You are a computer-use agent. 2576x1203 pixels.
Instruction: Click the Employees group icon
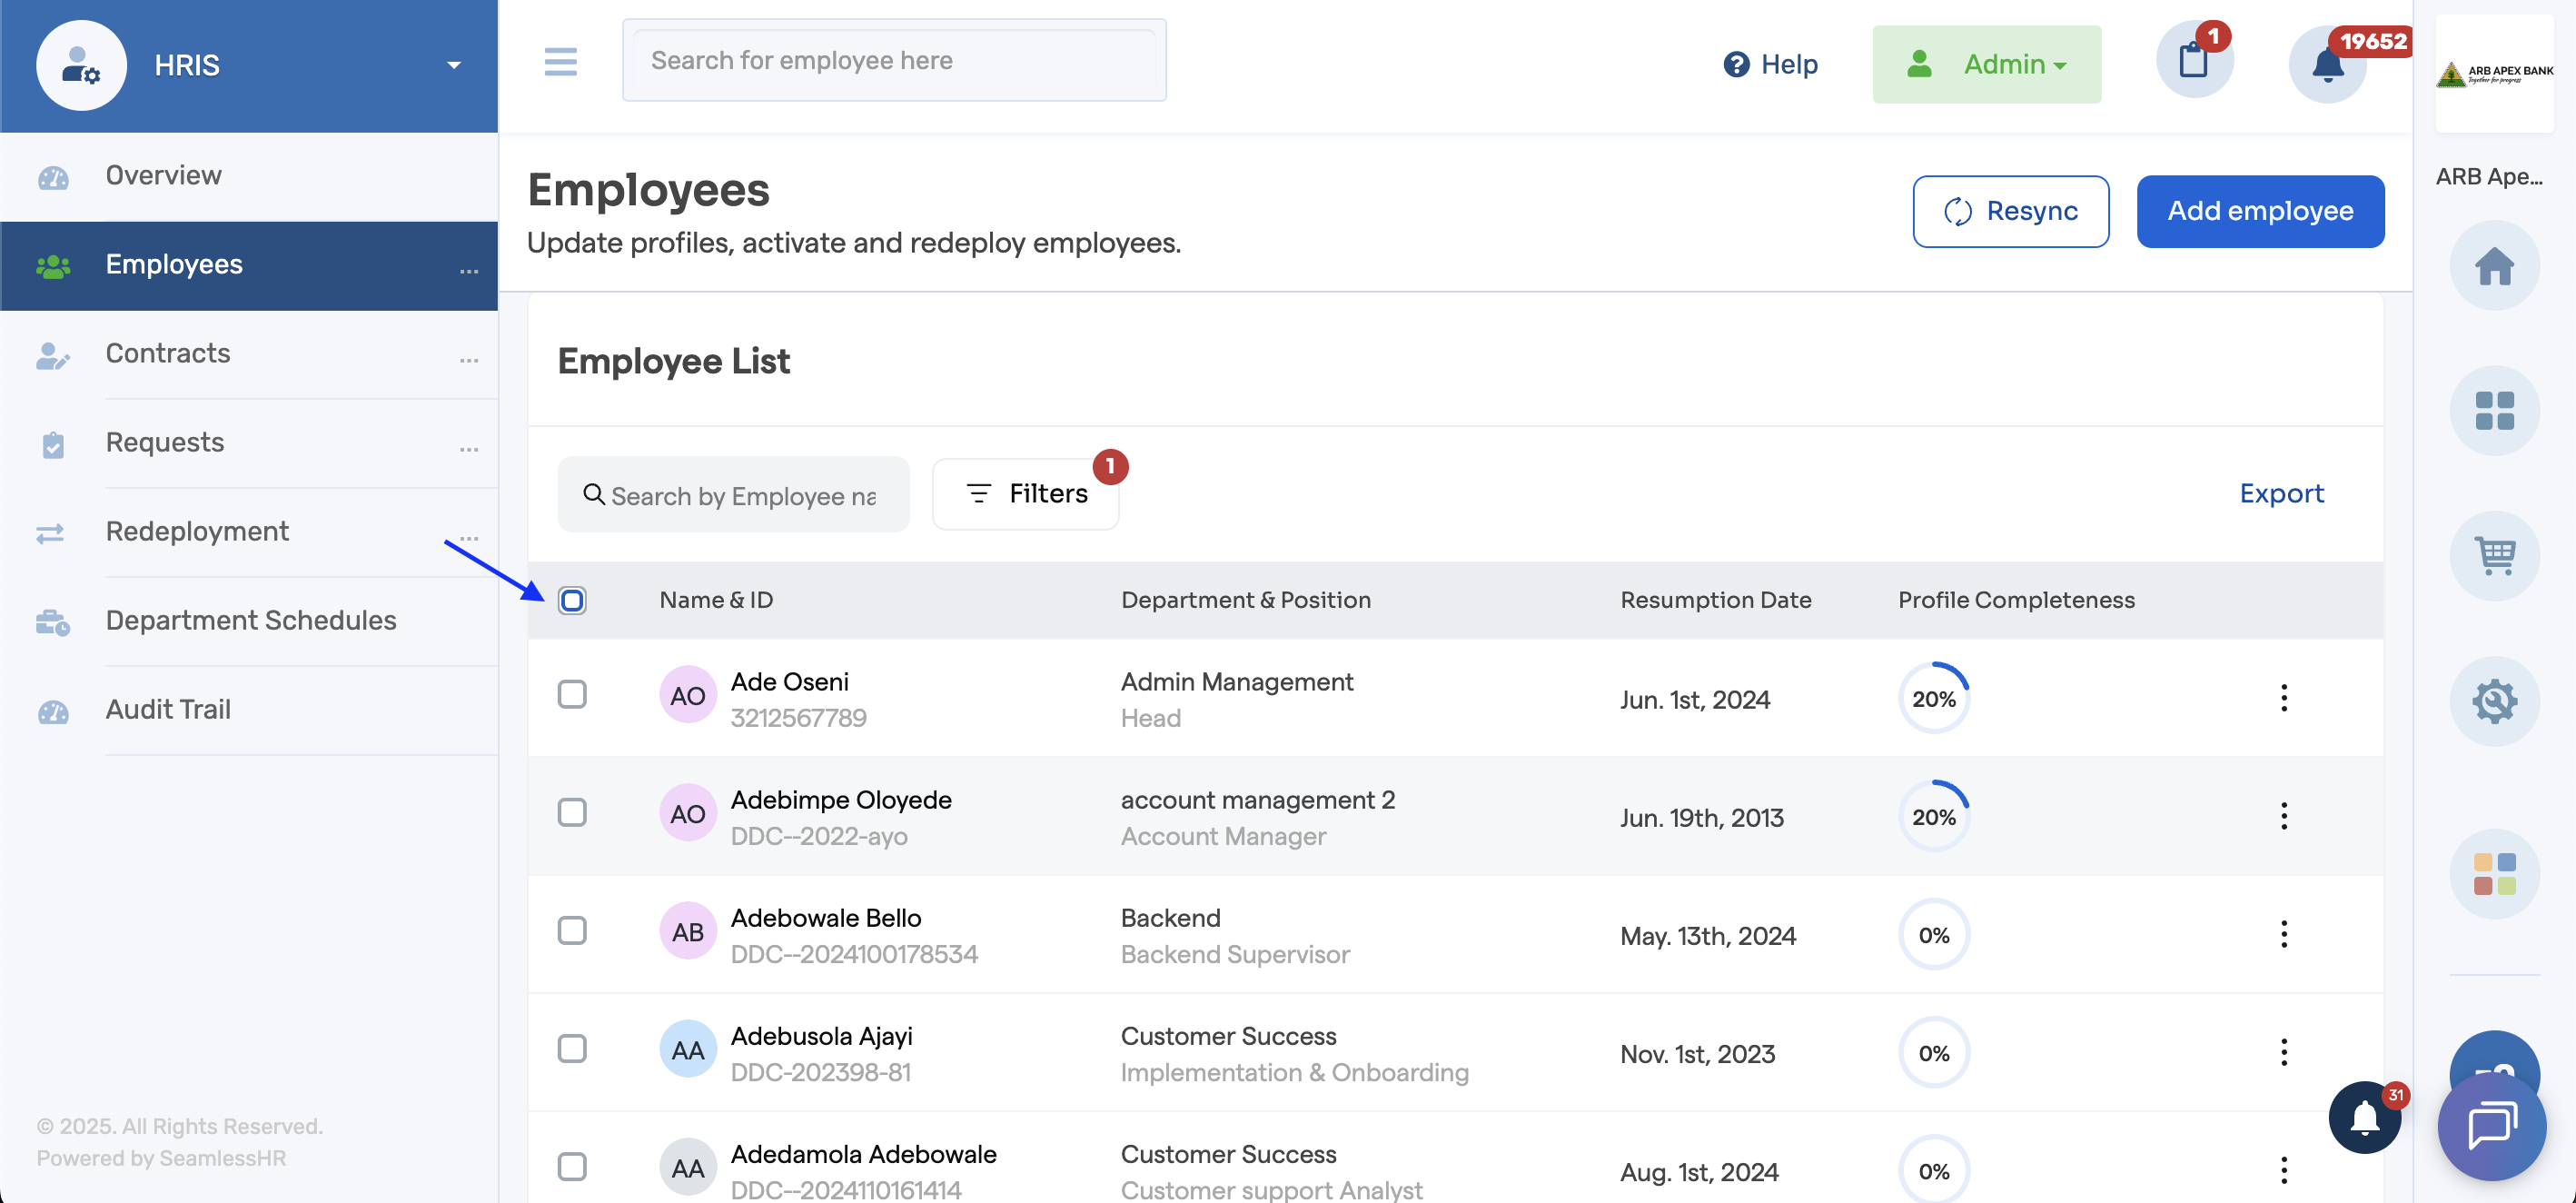pos(52,266)
